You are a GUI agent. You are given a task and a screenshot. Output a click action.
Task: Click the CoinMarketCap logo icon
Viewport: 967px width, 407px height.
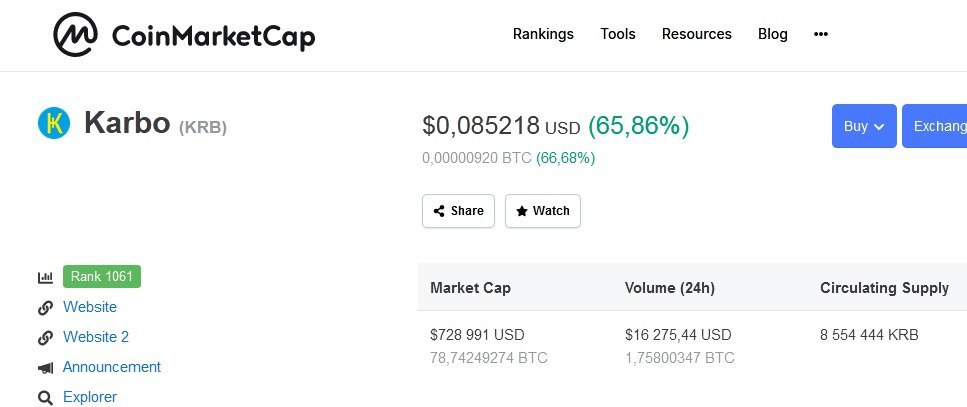pyautogui.click(x=75, y=35)
